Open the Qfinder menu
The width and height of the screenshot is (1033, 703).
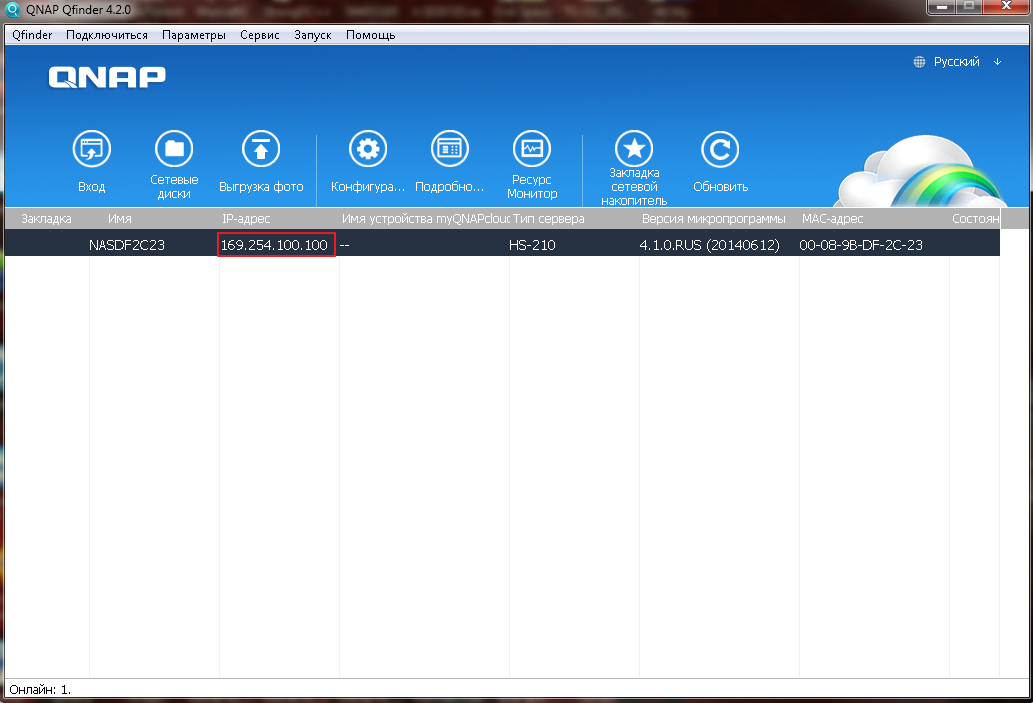tap(32, 35)
